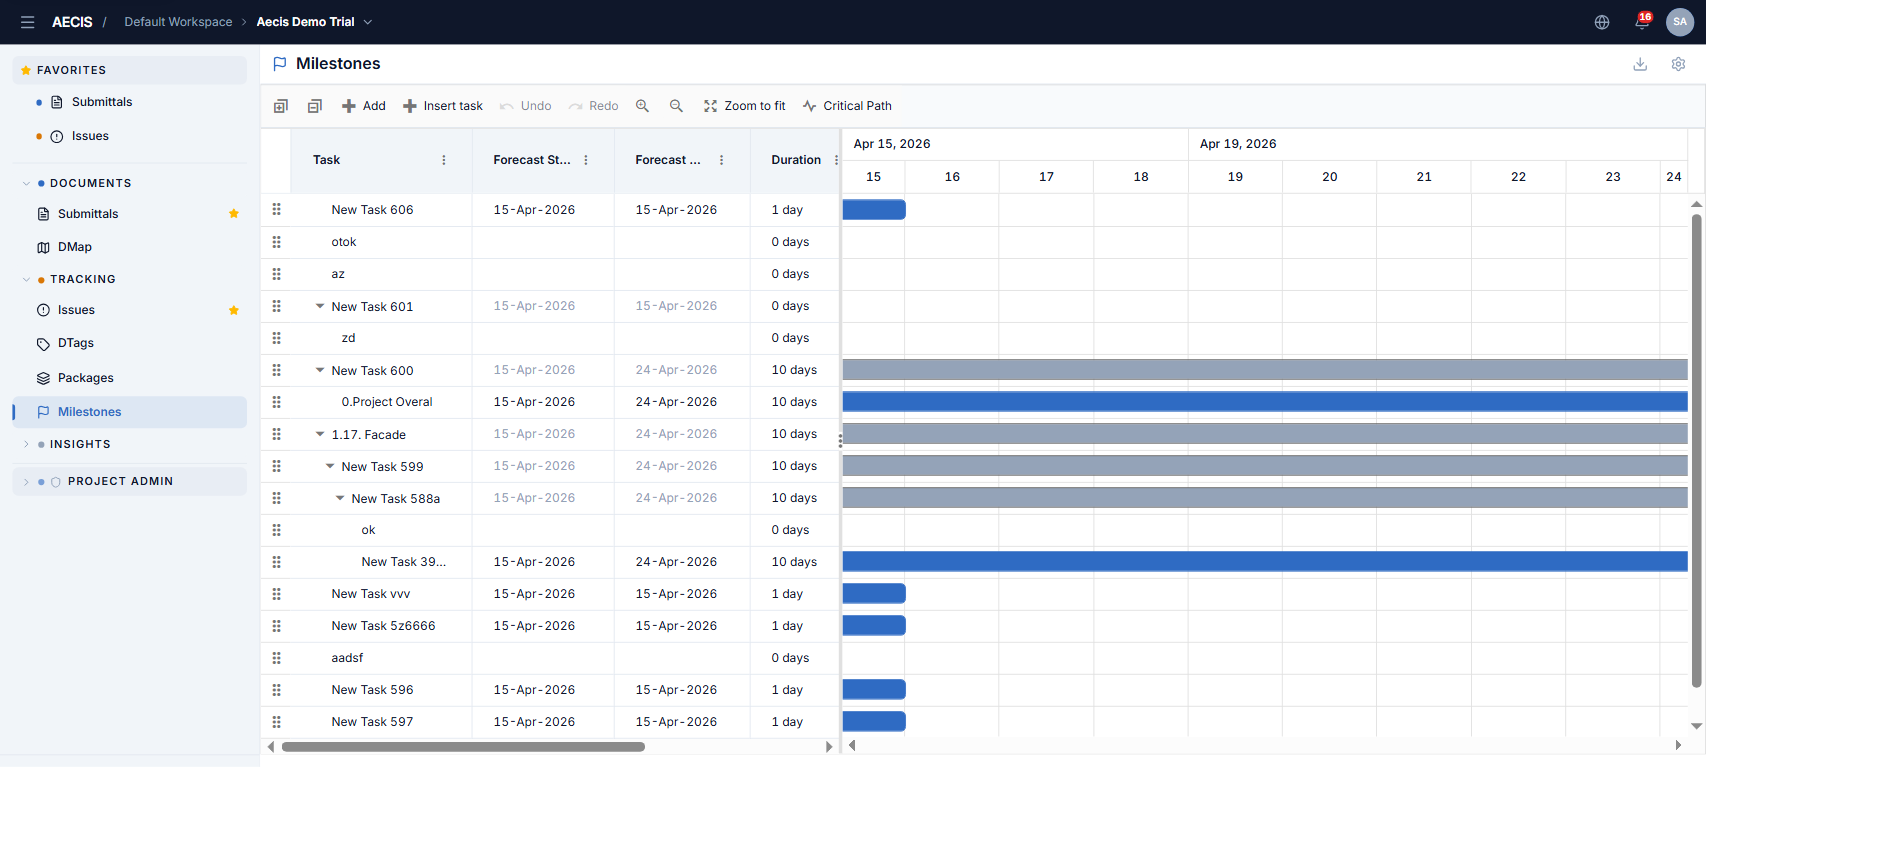Select the New Task 596 Gantt bar
Viewport: 1896px width, 852px height.
[x=874, y=690]
